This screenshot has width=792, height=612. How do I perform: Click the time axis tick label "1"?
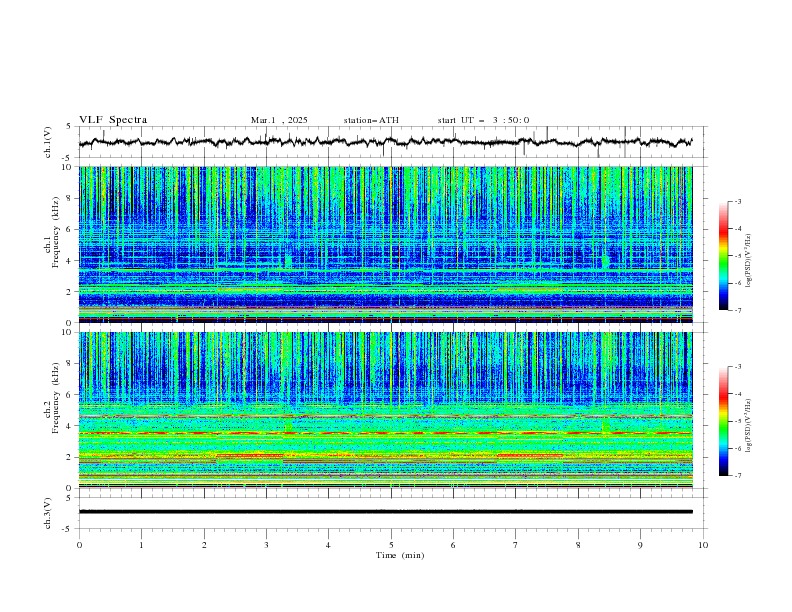tap(142, 545)
